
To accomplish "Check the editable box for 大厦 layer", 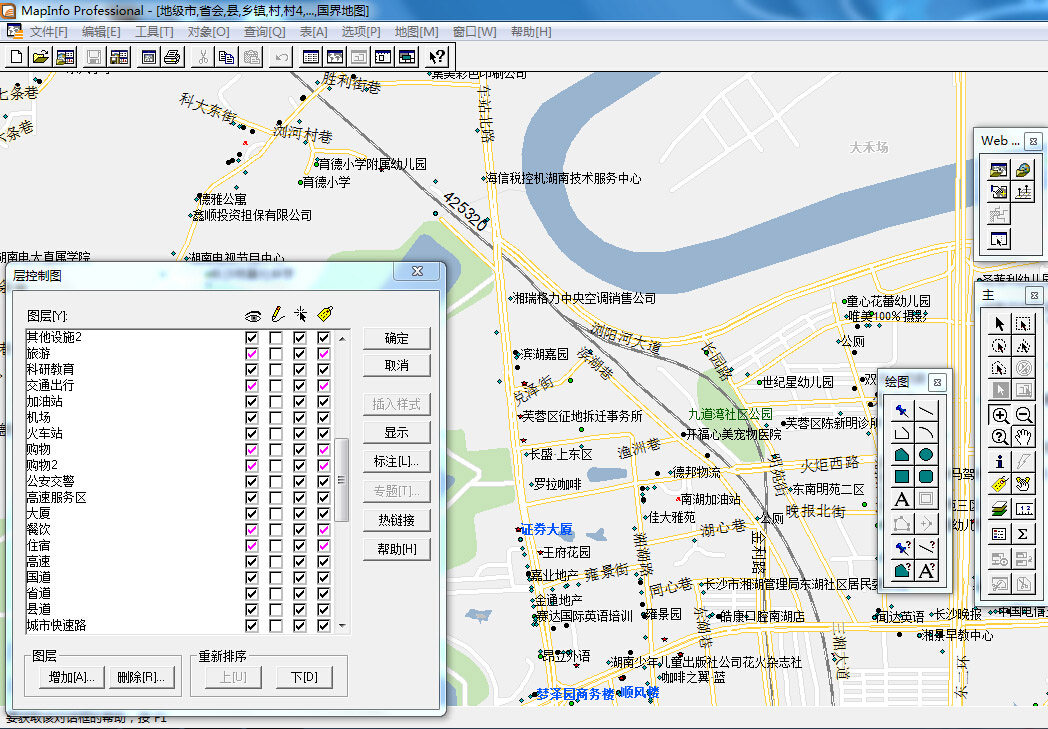I will pyautogui.click(x=275, y=511).
